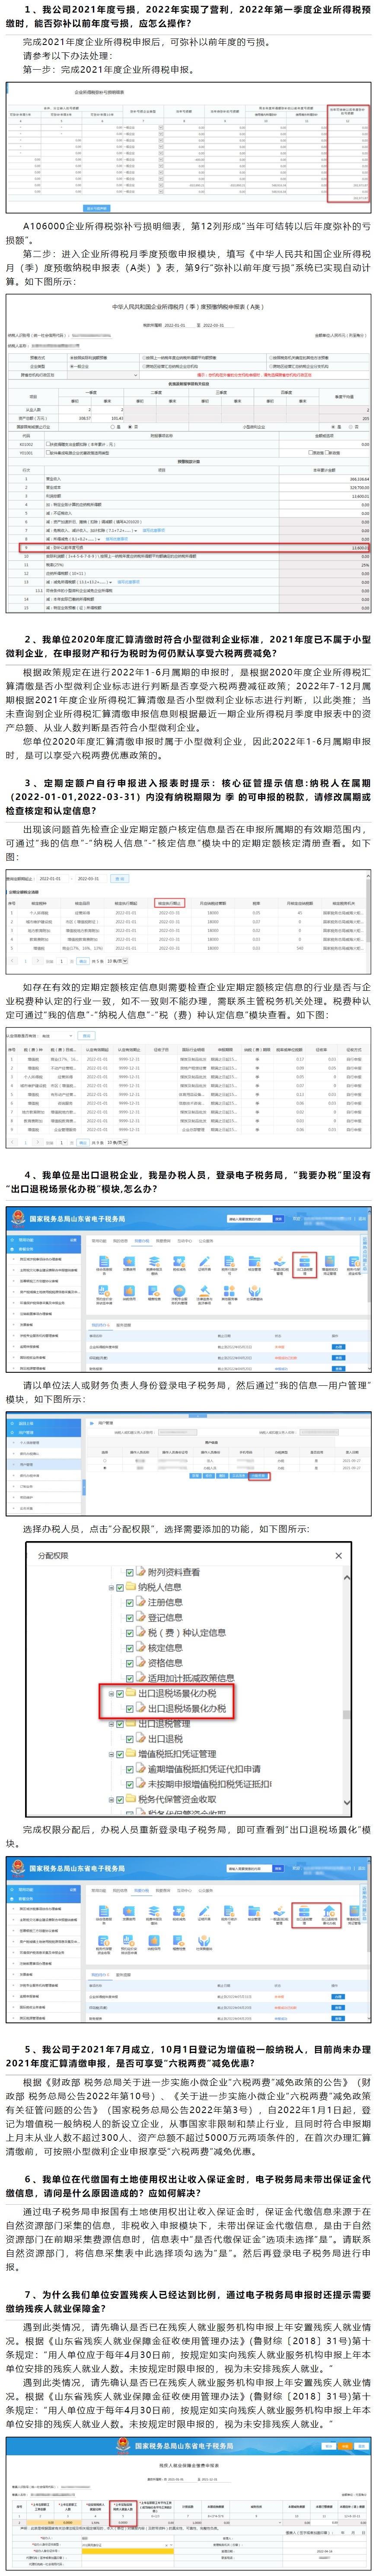376x2576 pixels.
Task: Toggle the 税(费)种认定信息 checkbox
Action: [x=130, y=1632]
